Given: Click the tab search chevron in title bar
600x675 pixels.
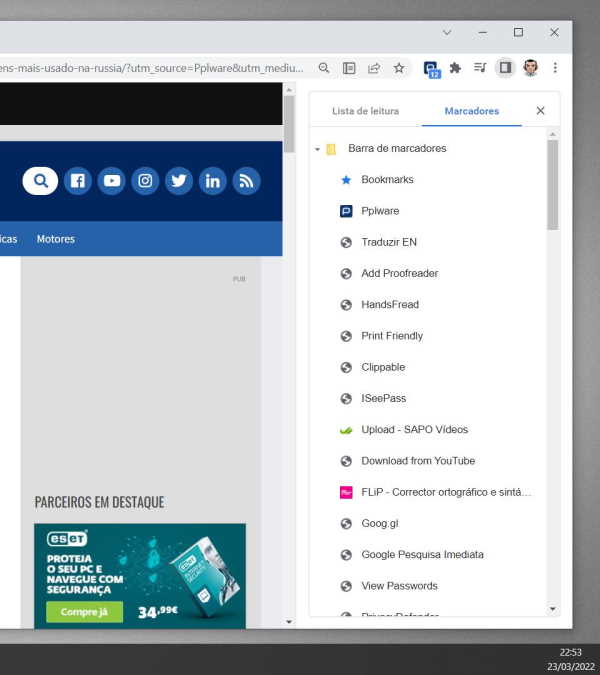Looking at the screenshot, I should (x=447, y=33).
